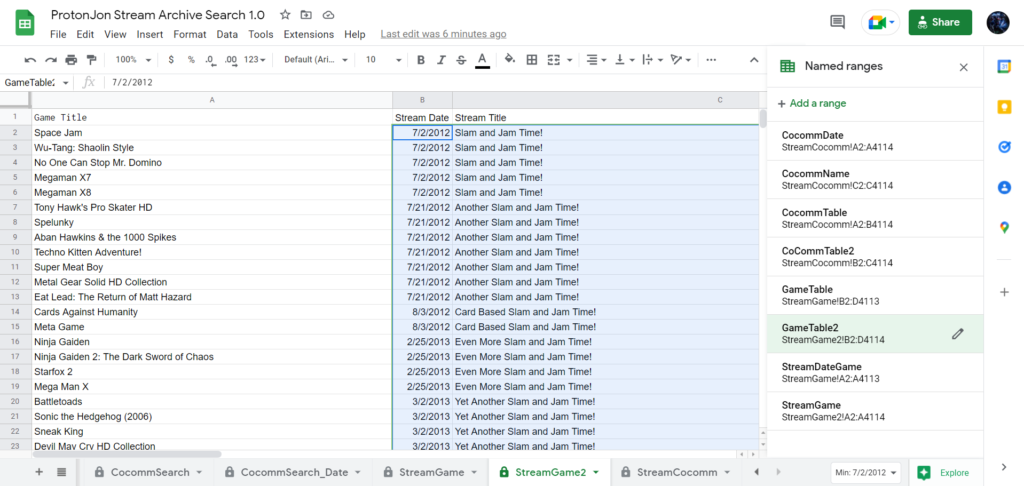Open the Extensions menu
This screenshot has height=486, width=1024.
308,34
